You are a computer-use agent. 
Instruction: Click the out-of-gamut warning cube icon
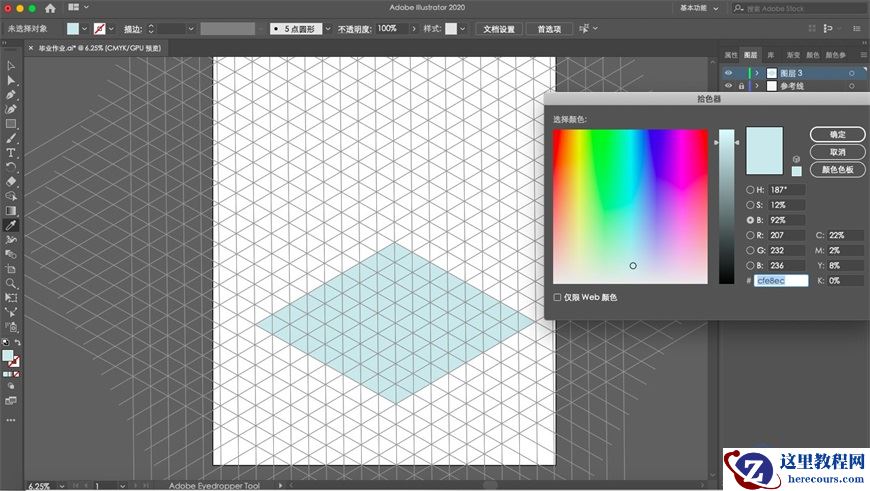point(796,159)
